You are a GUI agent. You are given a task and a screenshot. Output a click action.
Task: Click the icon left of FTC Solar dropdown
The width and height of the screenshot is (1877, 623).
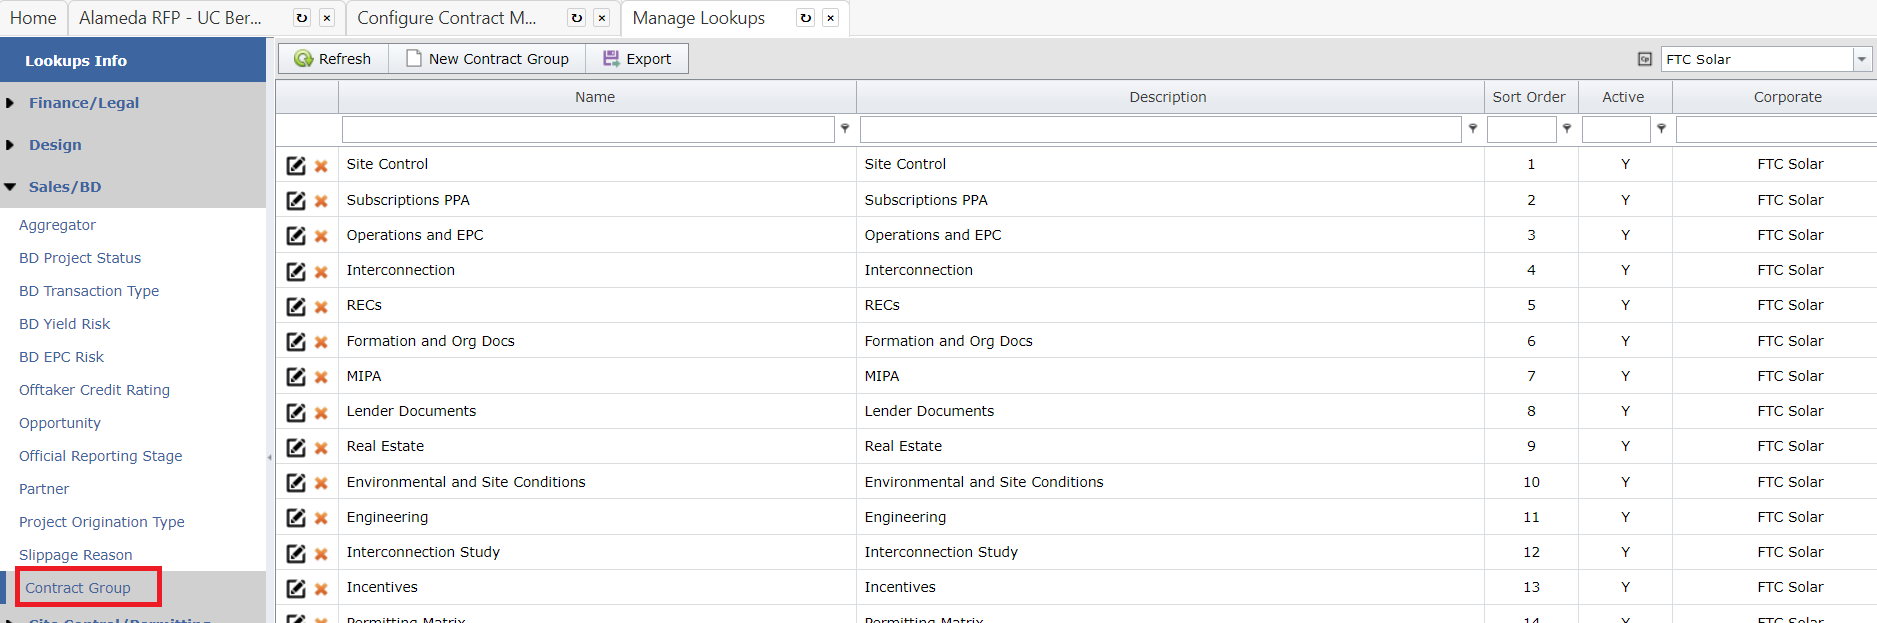coord(1644,59)
